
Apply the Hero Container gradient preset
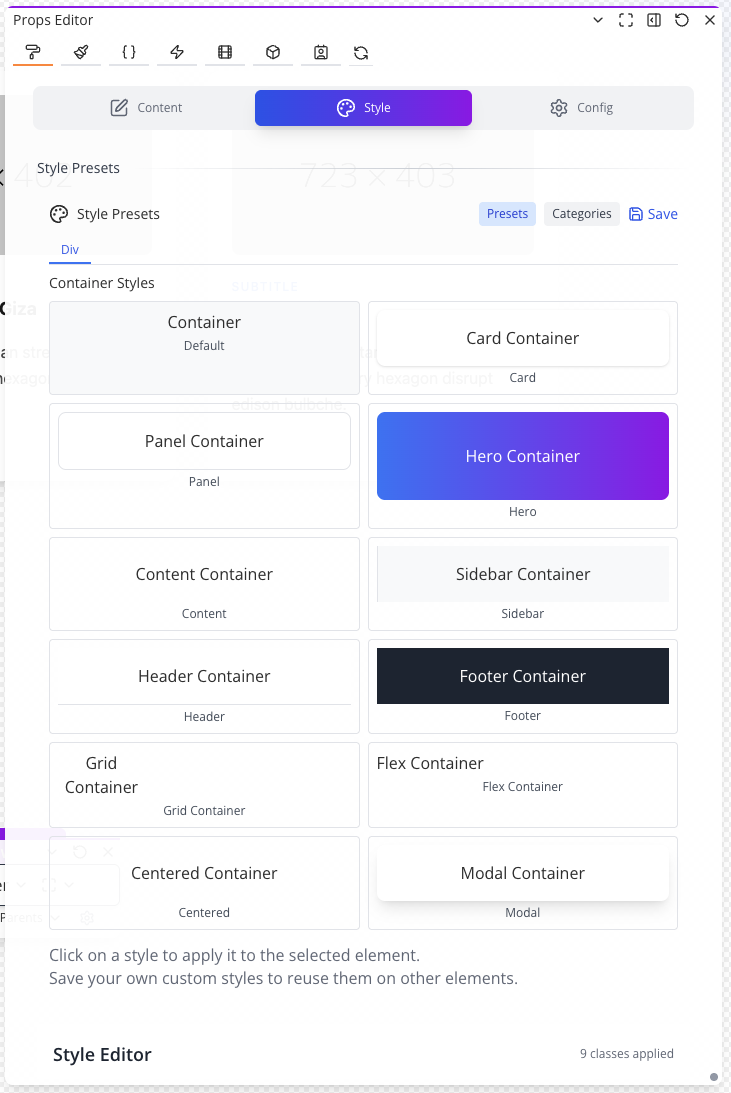click(x=522, y=456)
